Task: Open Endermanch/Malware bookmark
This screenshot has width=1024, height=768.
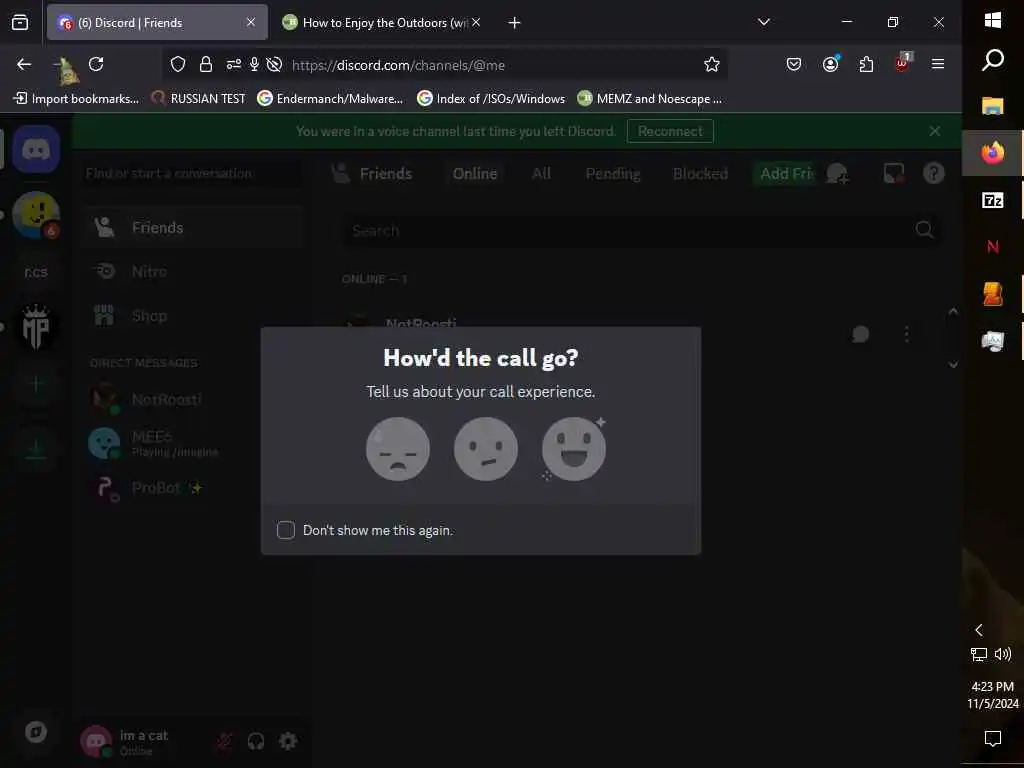Action: (x=330, y=99)
